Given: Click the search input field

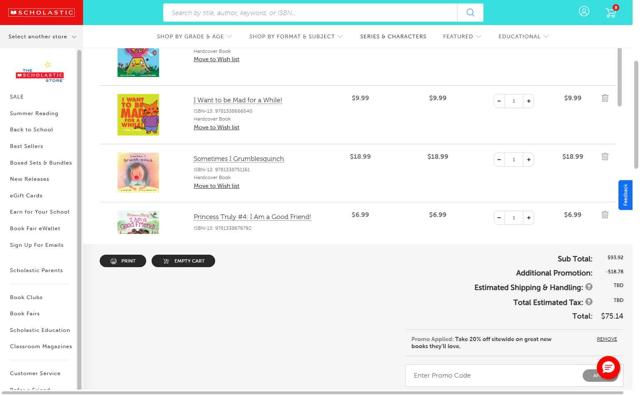Looking at the screenshot, I should pyautogui.click(x=310, y=13).
